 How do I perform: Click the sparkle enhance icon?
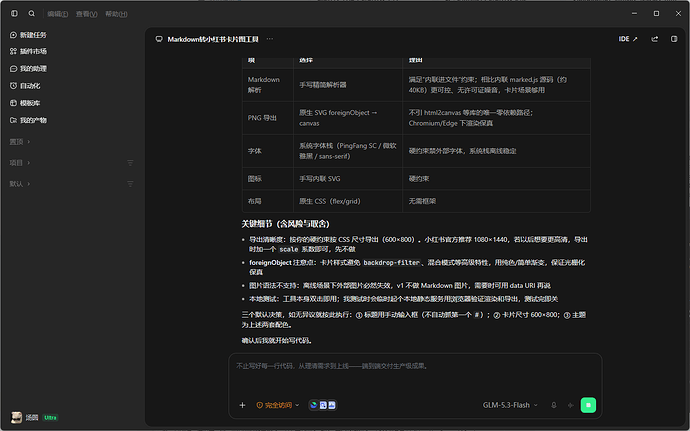(571, 405)
